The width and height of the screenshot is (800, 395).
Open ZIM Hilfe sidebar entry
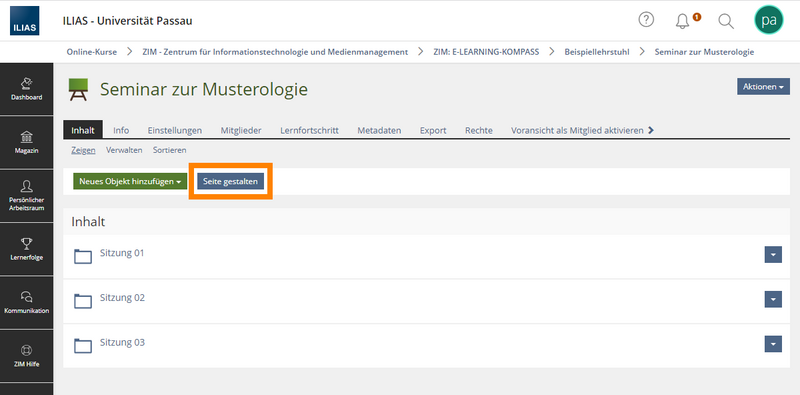[x=27, y=356]
